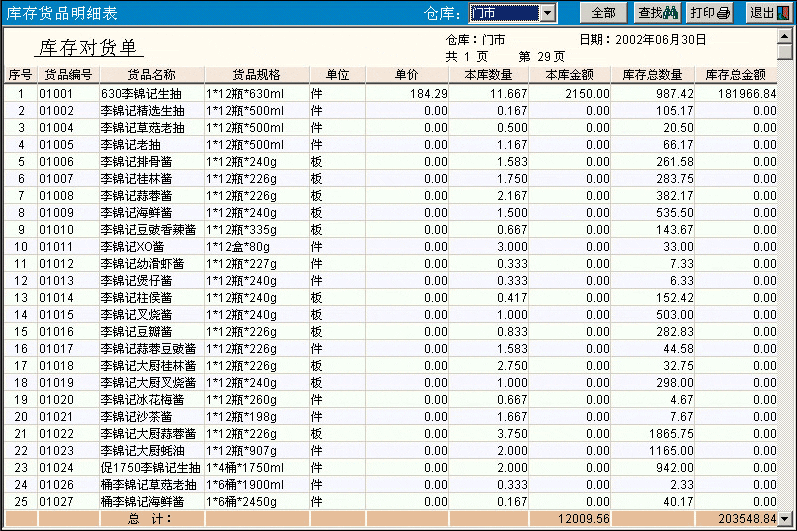Screen dimensions: 797x531
Task: Select the 李锦记桂林酱 cell in row 6
Action: (136, 179)
